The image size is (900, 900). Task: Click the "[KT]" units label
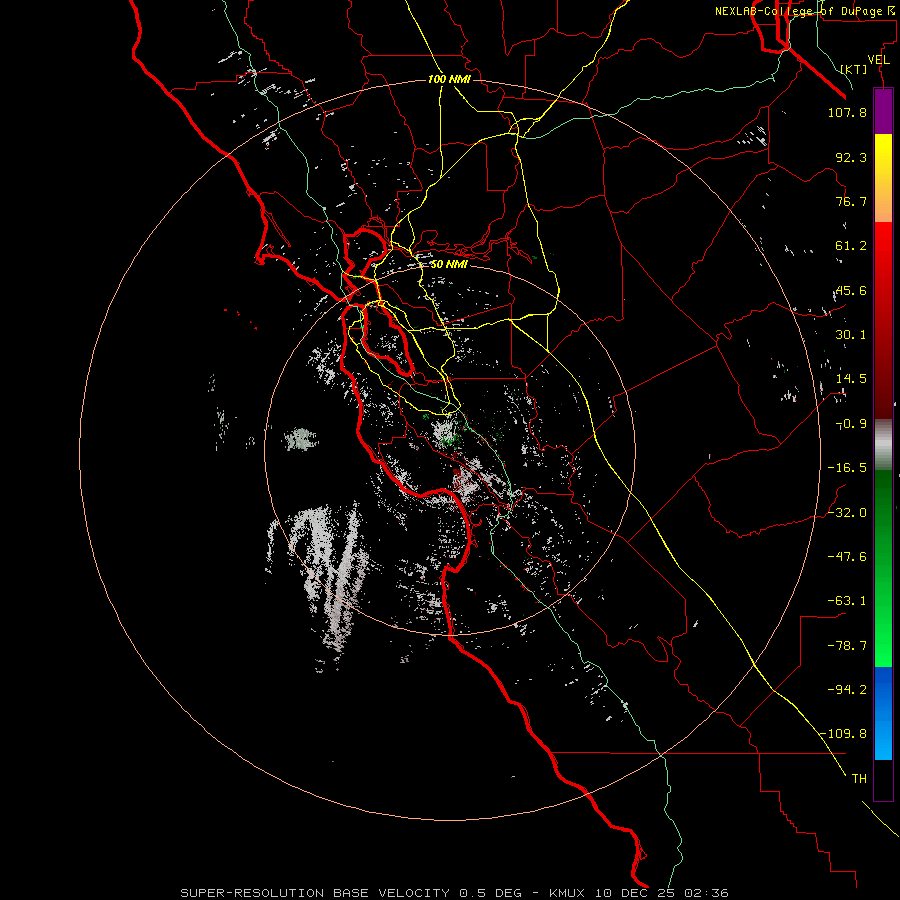click(x=854, y=69)
